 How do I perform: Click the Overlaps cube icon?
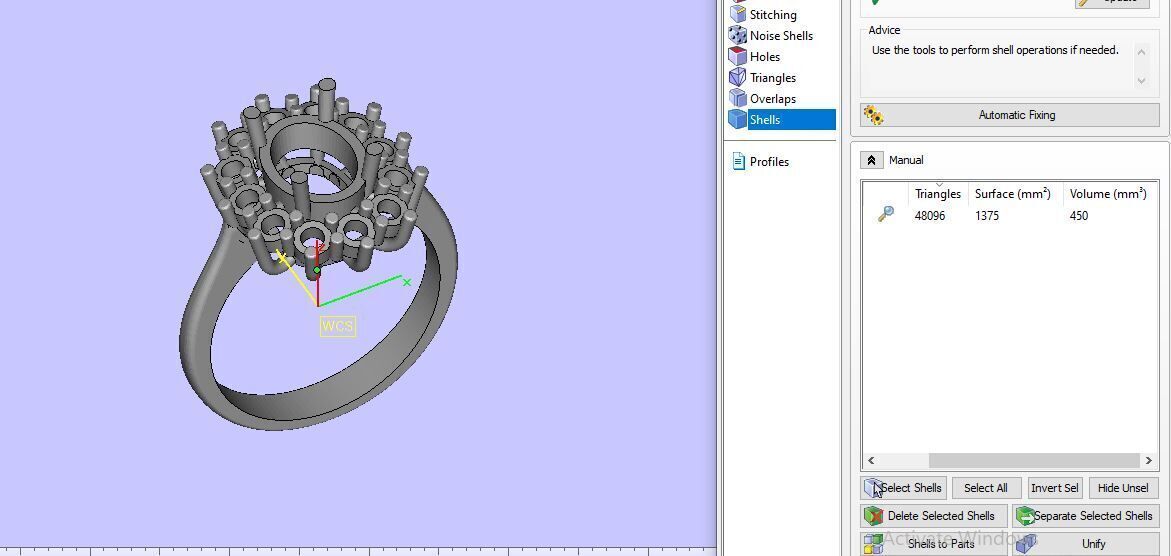(x=737, y=98)
